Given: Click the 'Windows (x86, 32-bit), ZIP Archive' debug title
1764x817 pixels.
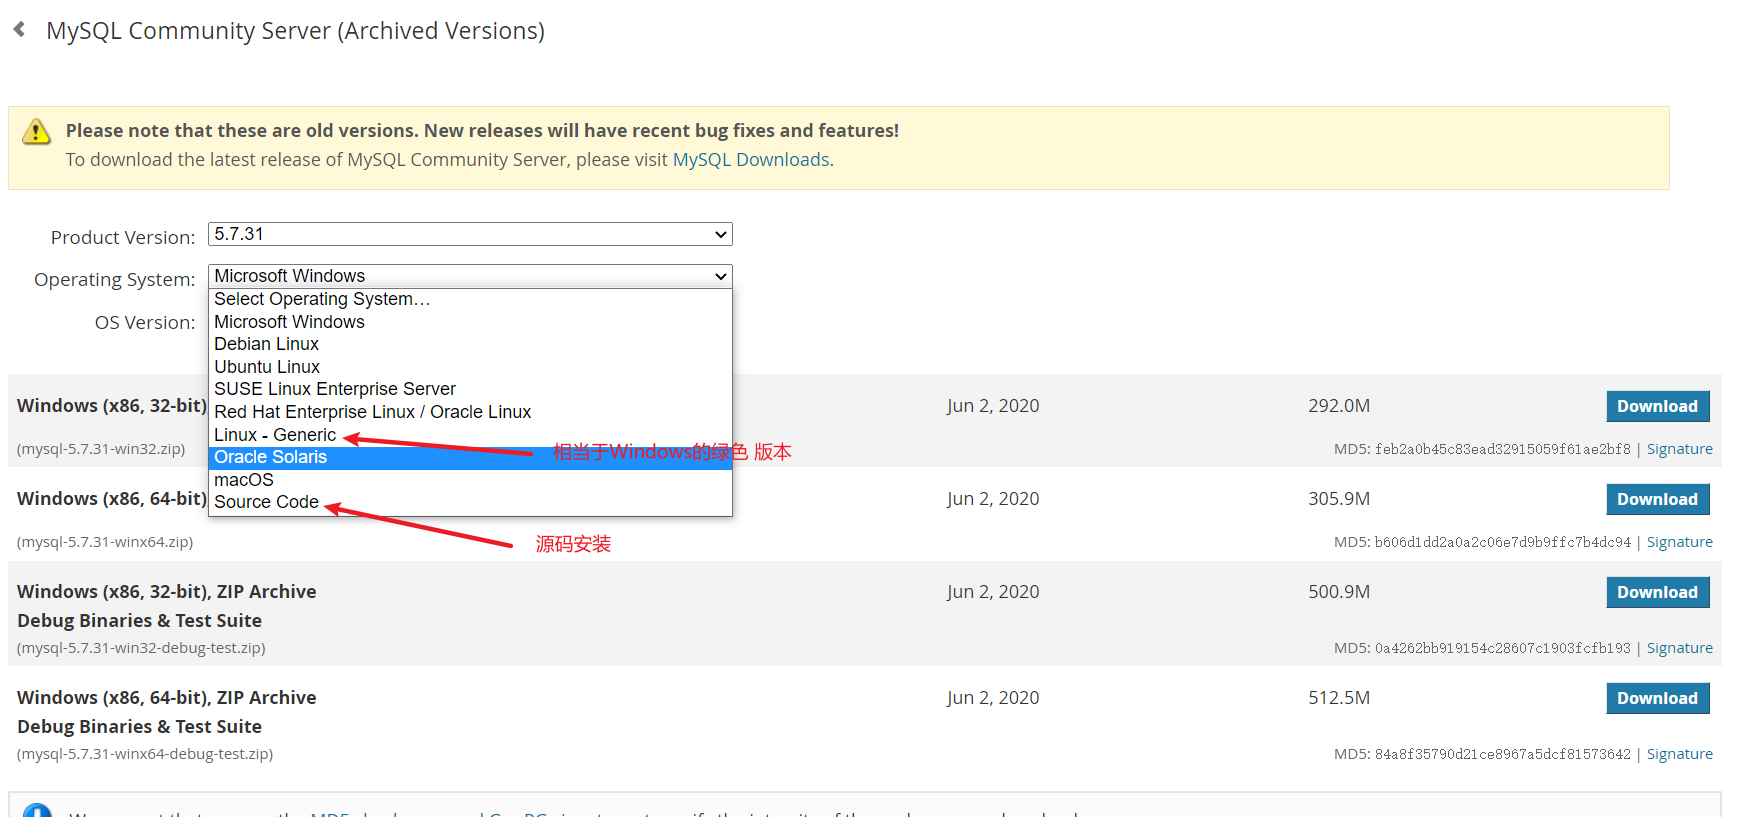Looking at the screenshot, I should pos(167,591).
